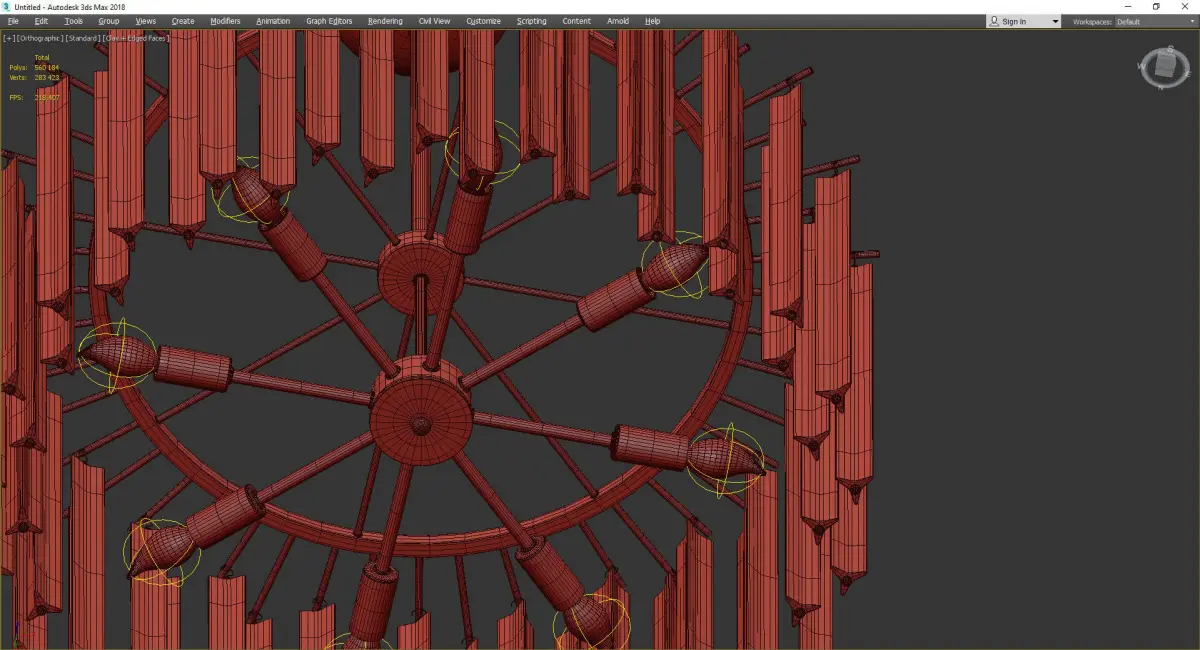Open the Default Edged Faces viewport menu
The image size is (1200, 650).
[135, 38]
